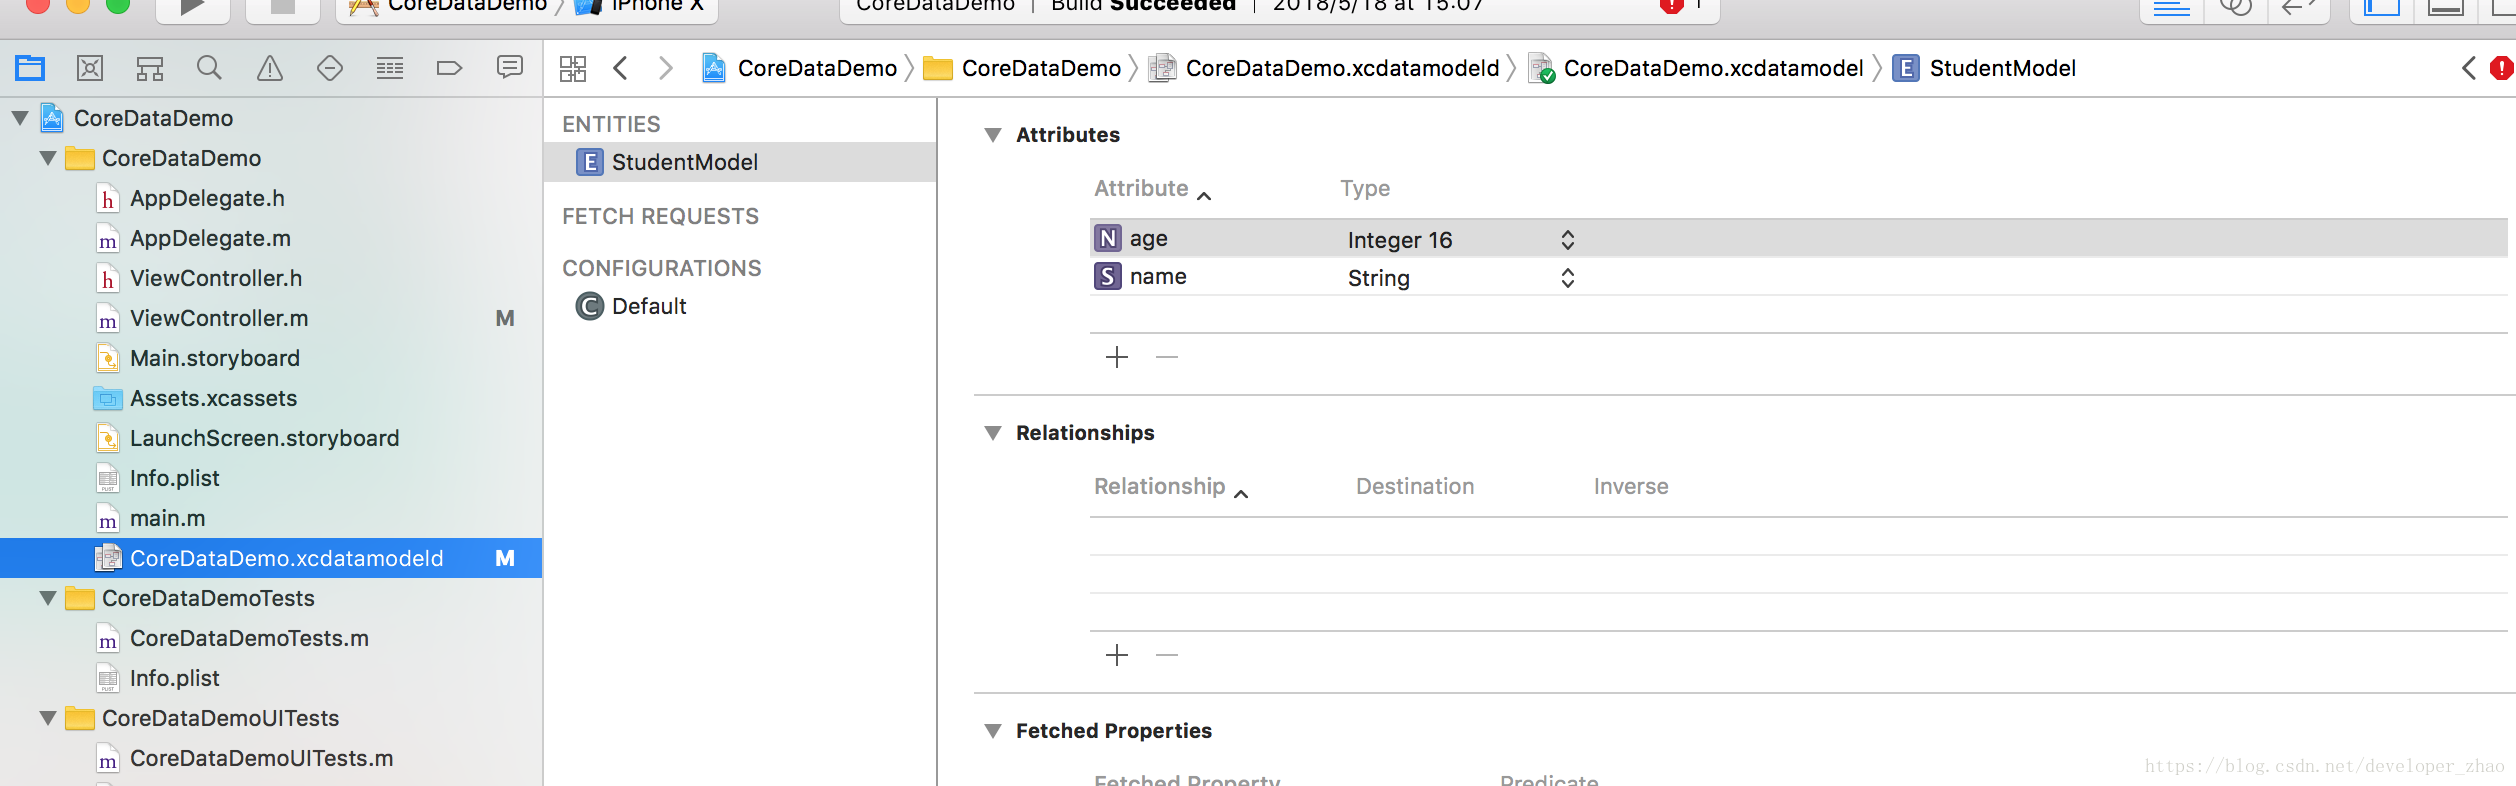Collapse the CoreDataDemo project root
Image resolution: width=2516 pixels, height=786 pixels.
[x=20, y=118]
